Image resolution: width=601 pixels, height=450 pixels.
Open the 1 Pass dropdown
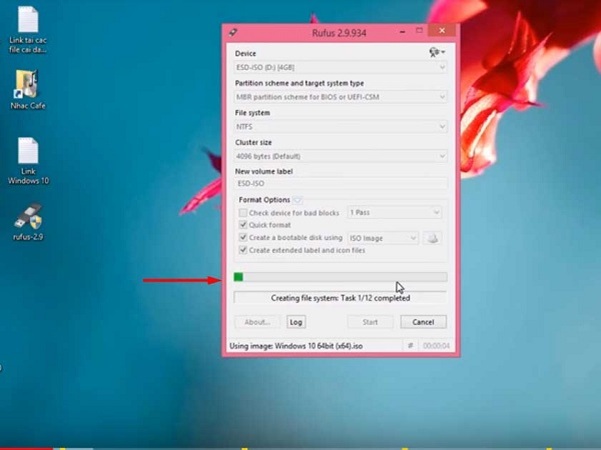pyautogui.click(x=394, y=212)
